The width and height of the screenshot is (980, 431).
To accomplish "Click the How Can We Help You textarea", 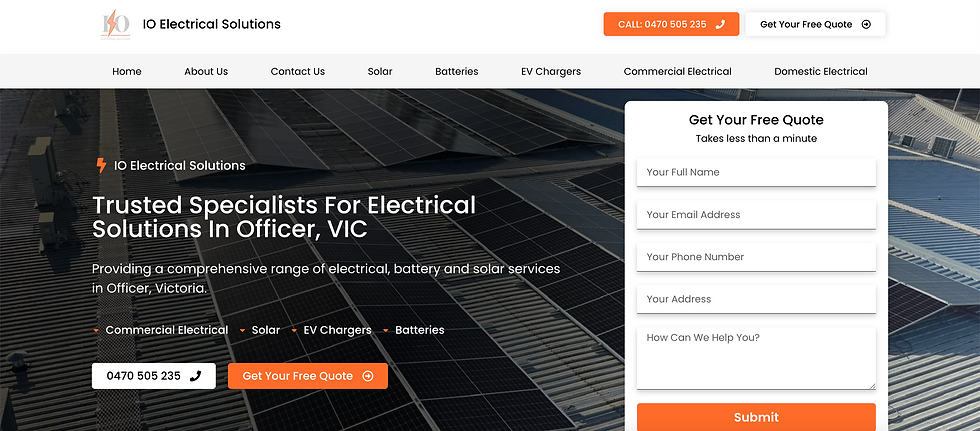I will [756, 359].
